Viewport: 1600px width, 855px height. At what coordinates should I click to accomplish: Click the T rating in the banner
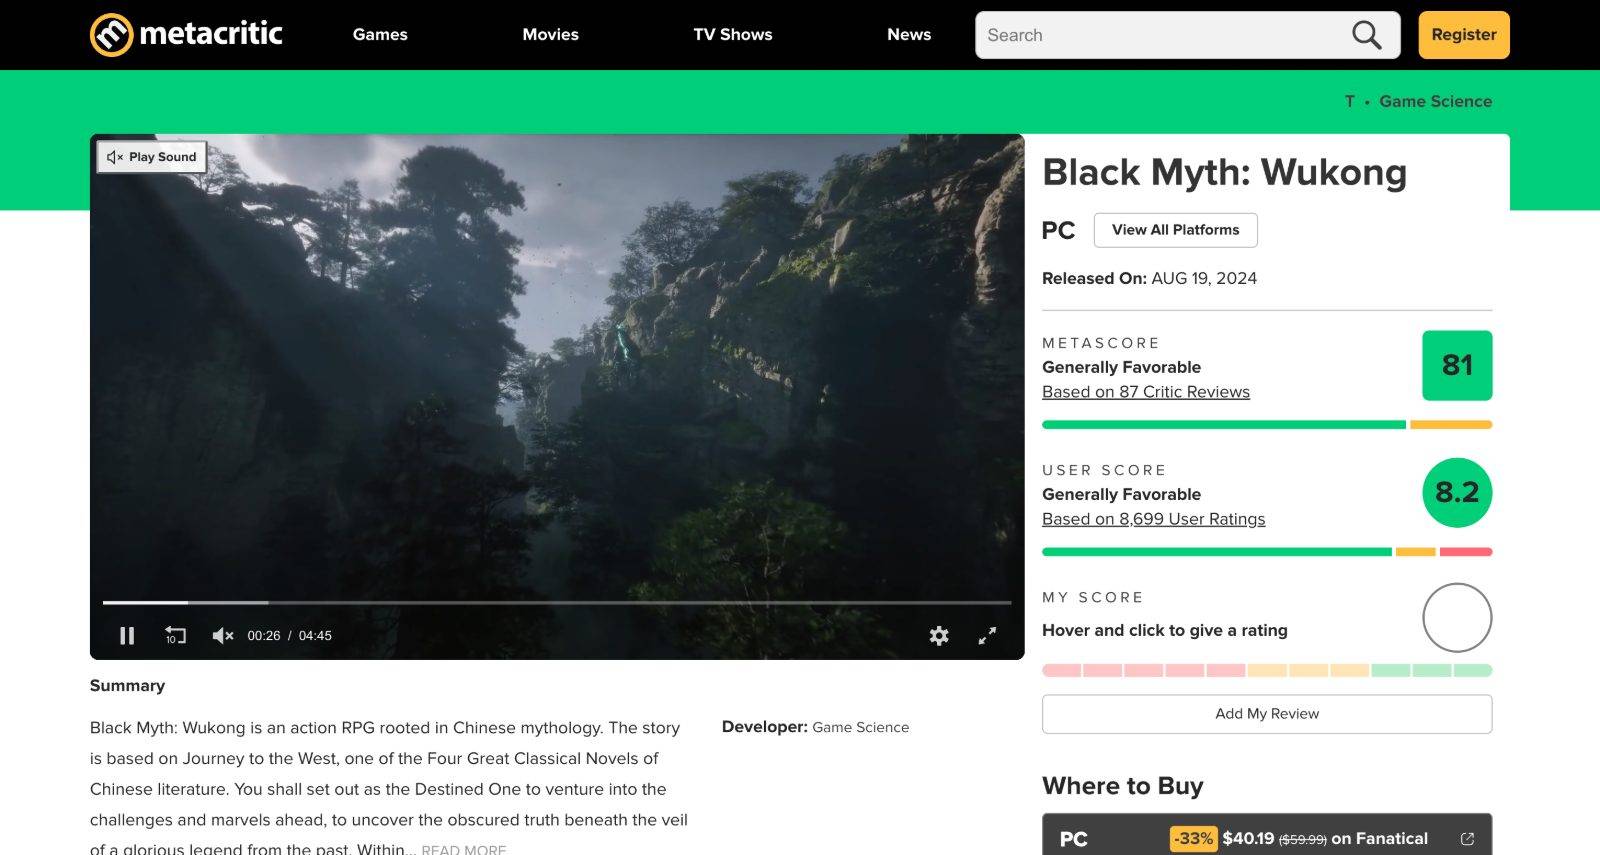(1350, 101)
